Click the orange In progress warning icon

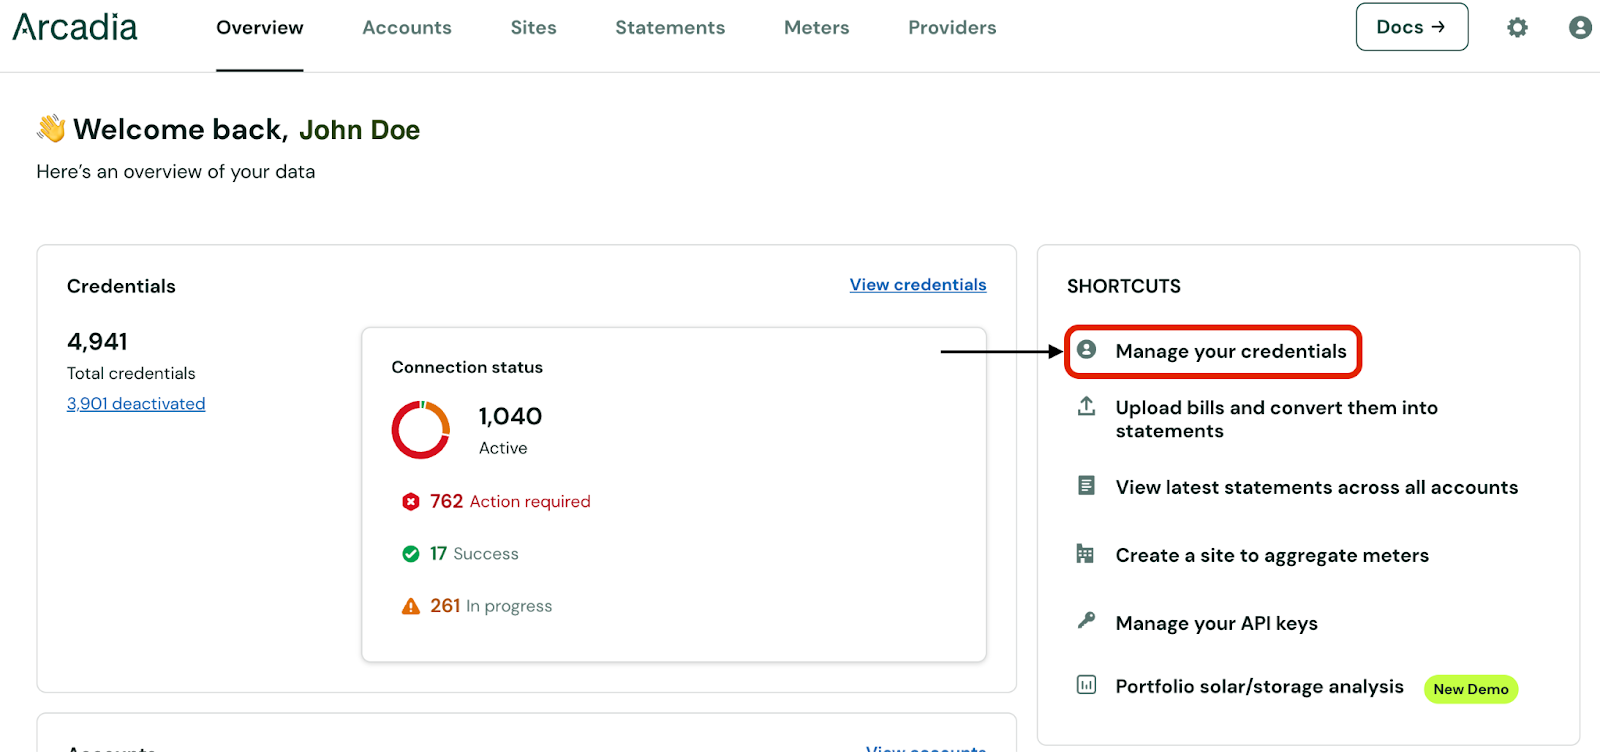[x=410, y=606]
